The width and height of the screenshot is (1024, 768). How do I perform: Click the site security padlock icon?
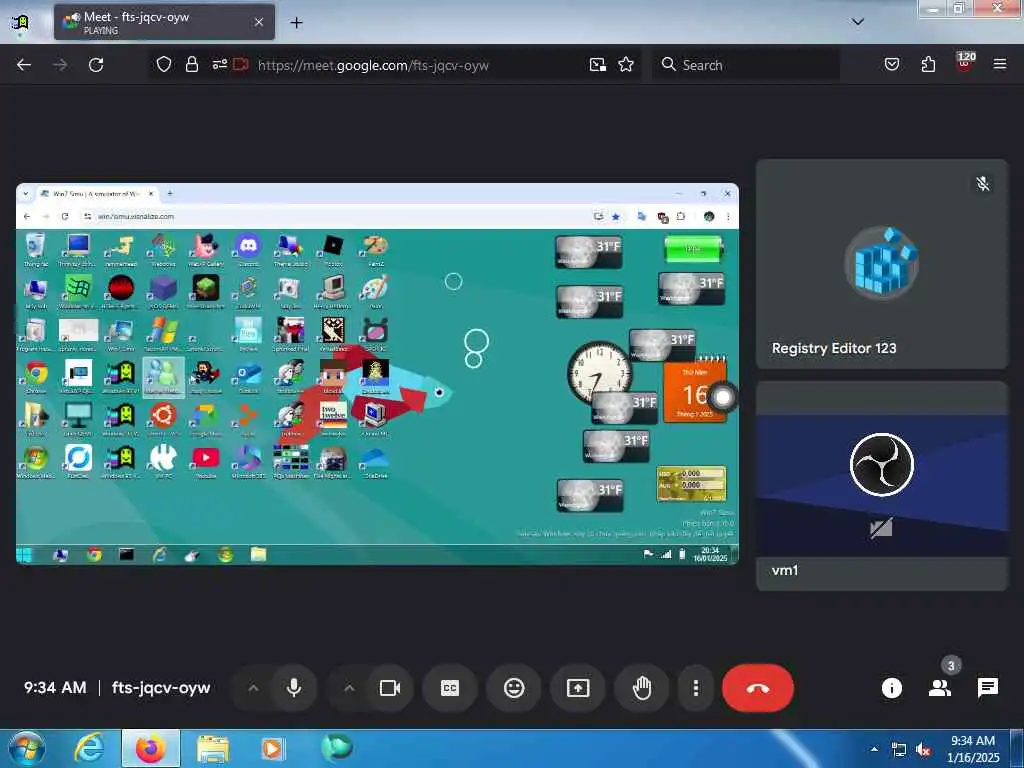pyautogui.click(x=191, y=65)
